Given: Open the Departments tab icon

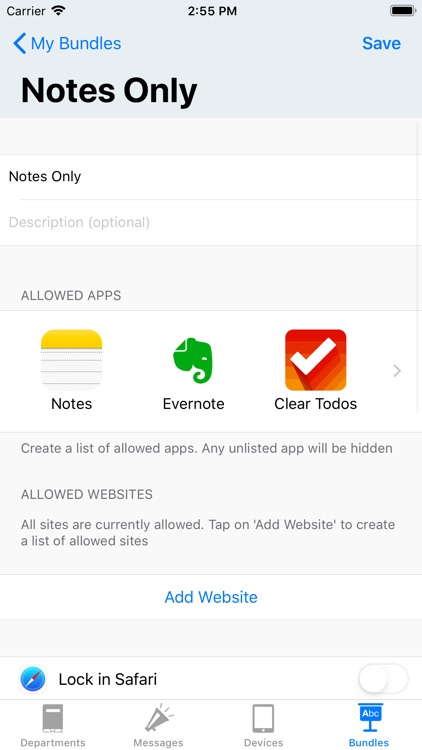Looking at the screenshot, I should tap(53, 718).
